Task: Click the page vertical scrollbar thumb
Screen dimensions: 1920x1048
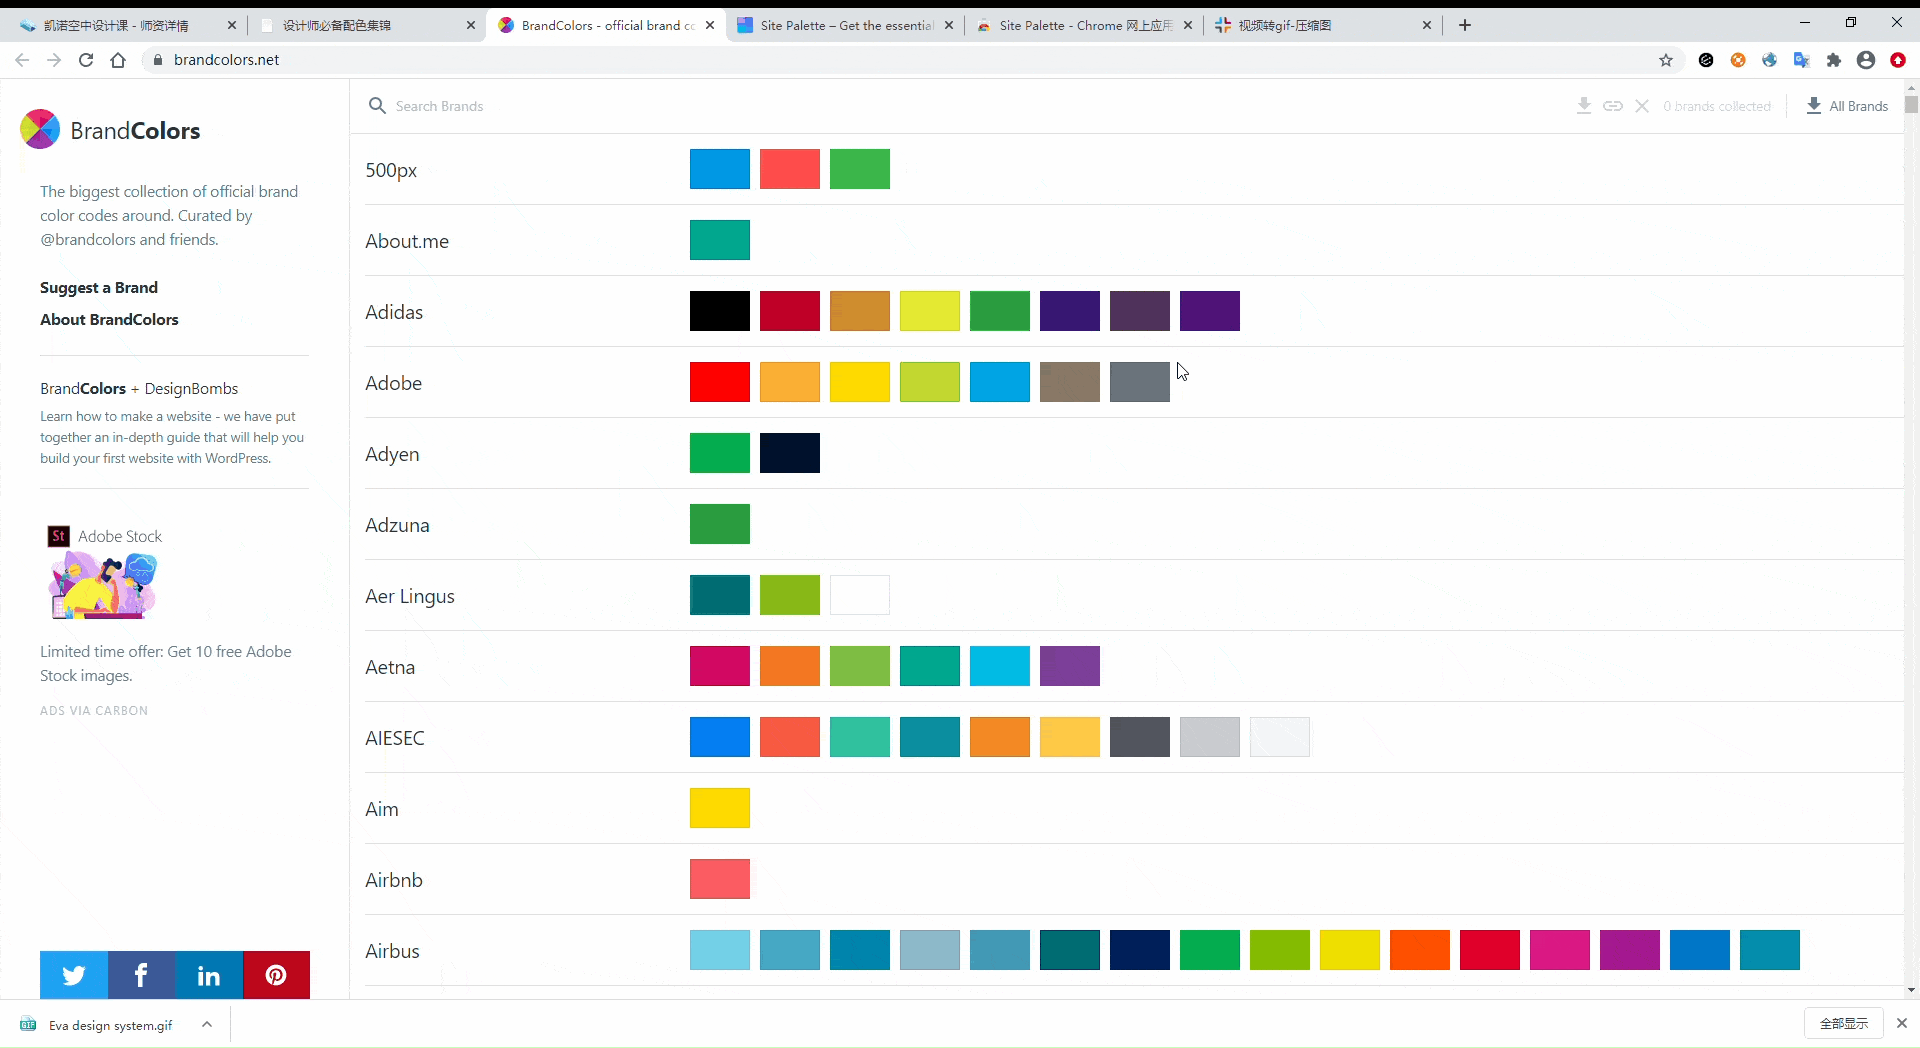Action: click(x=1911, y=104)
